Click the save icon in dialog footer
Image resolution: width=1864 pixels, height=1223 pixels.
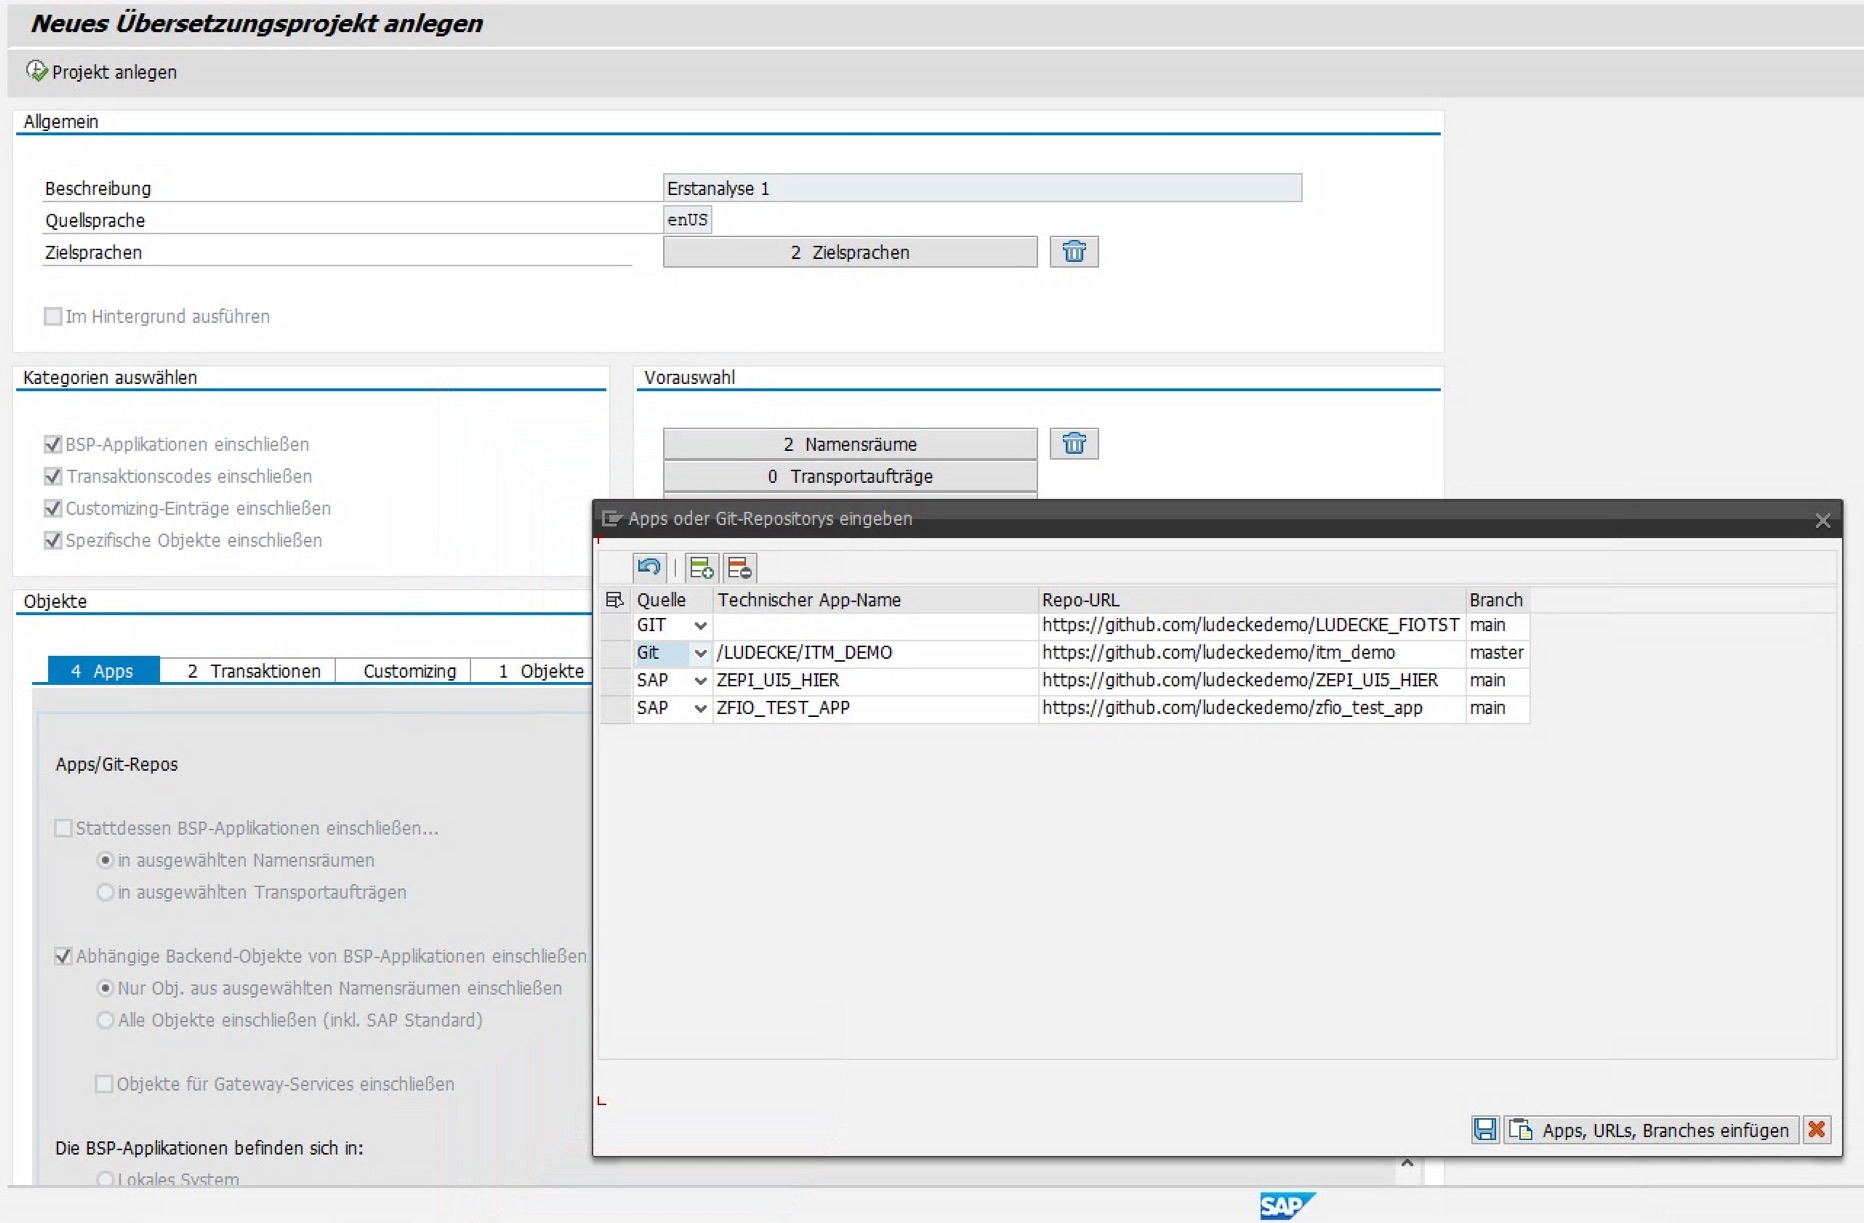[1485, 1130]
